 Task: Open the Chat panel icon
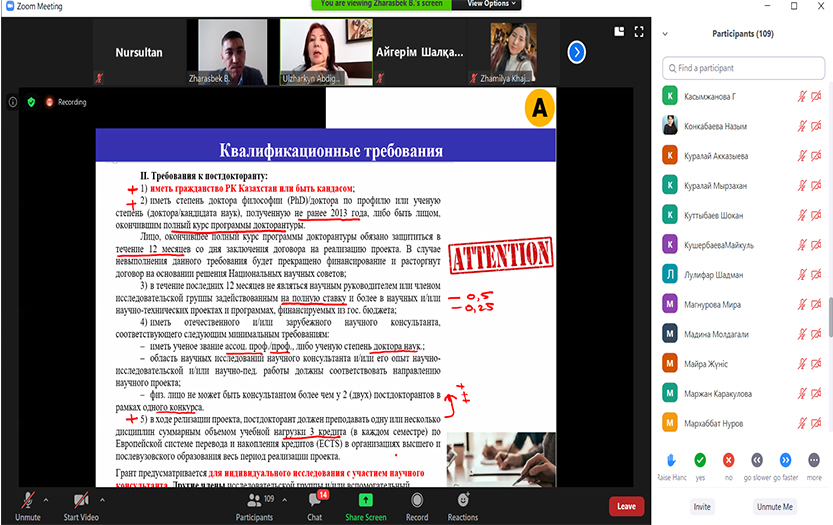click(x=315, y=500)
